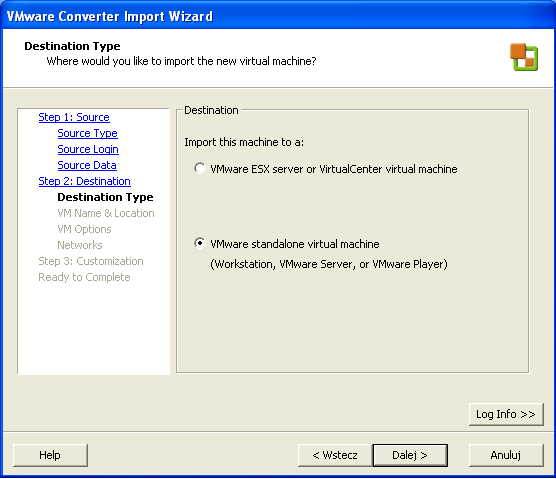Click VM Options step entry
This screenshot has width=556, height=479.
coord(84,229)
